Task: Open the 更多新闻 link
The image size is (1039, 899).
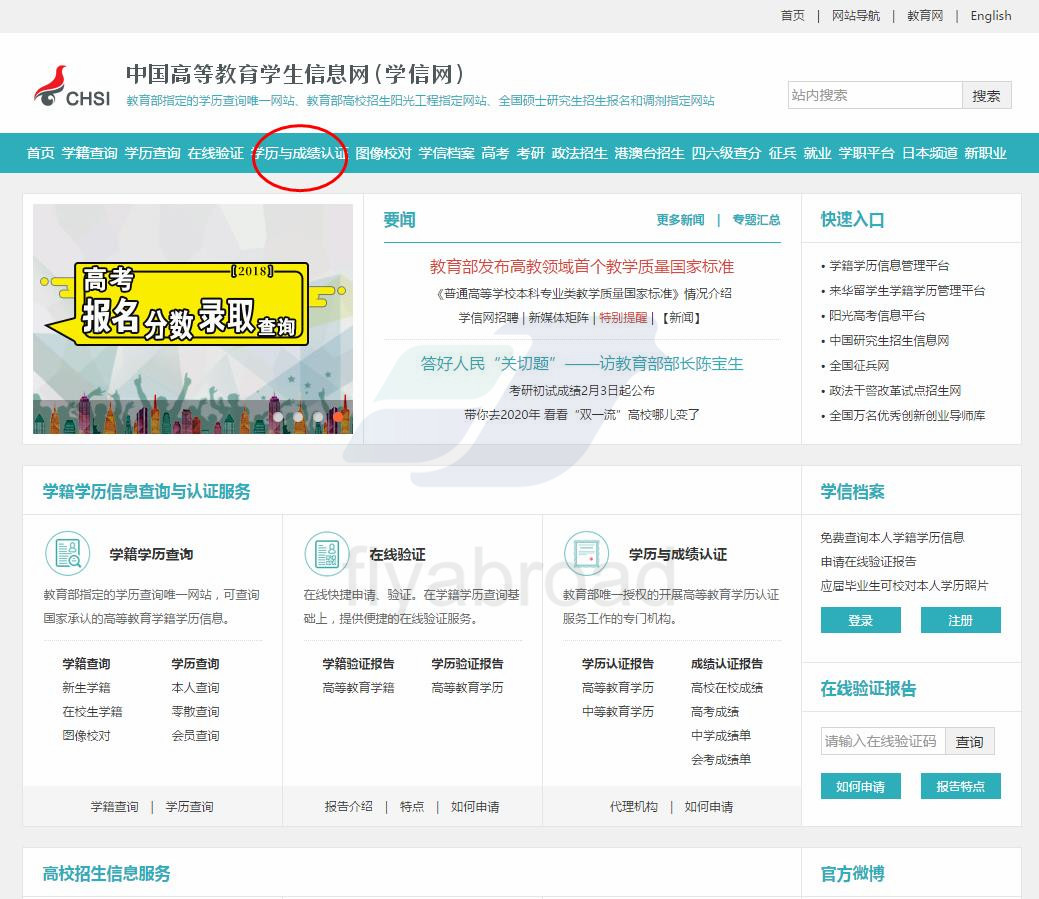Action: coord(680,220)
